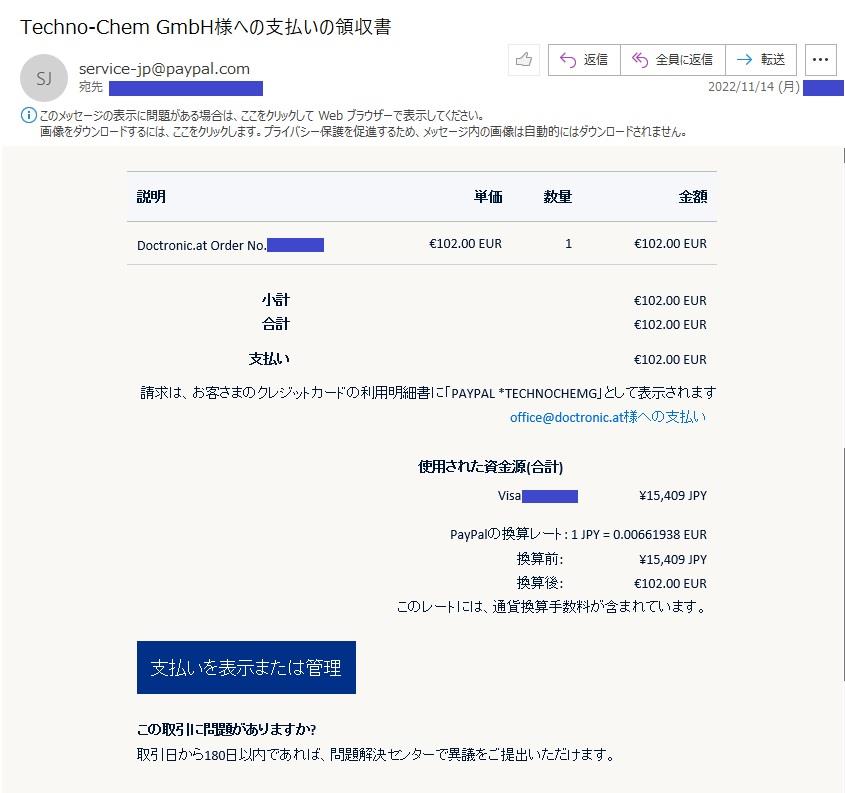The image size is (845, 793).
Task: Click the Visa funding source label
Action: click(x=509, y=496)
